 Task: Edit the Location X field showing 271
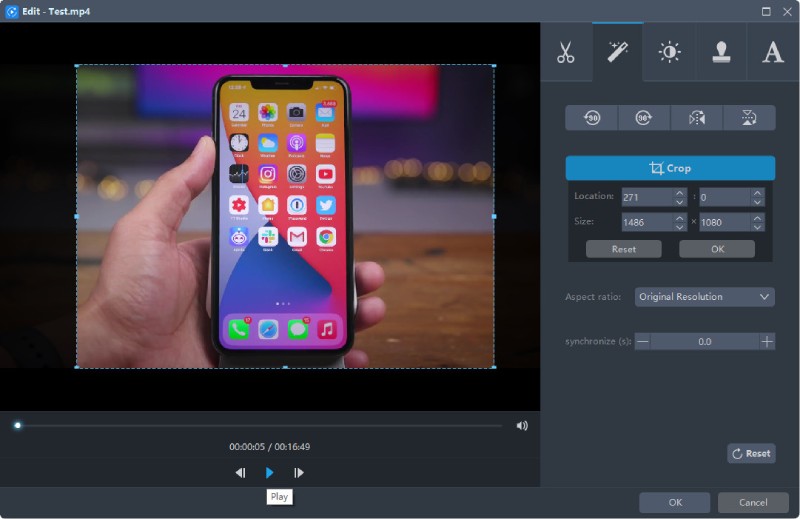[647, 197]
